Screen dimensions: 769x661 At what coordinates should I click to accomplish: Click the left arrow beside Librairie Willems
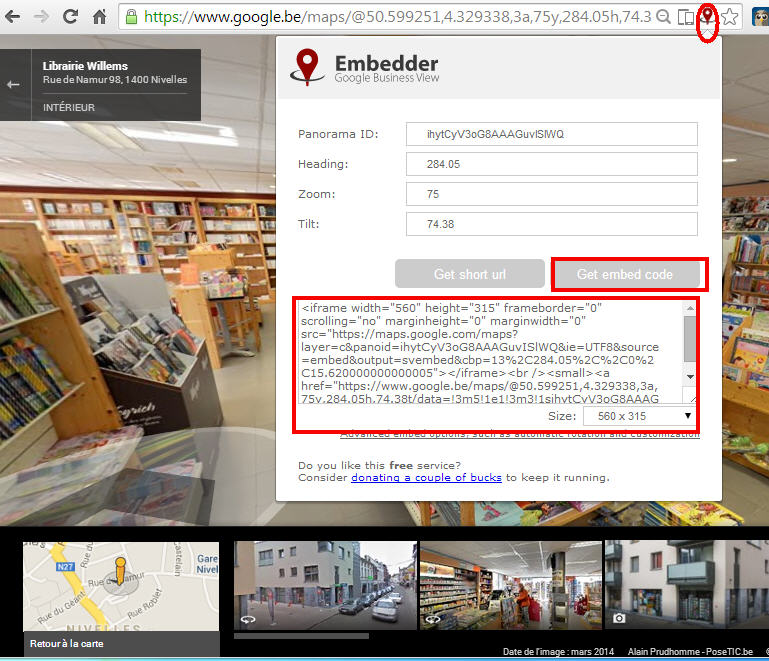pyautogui.click(x=13, y=85)
